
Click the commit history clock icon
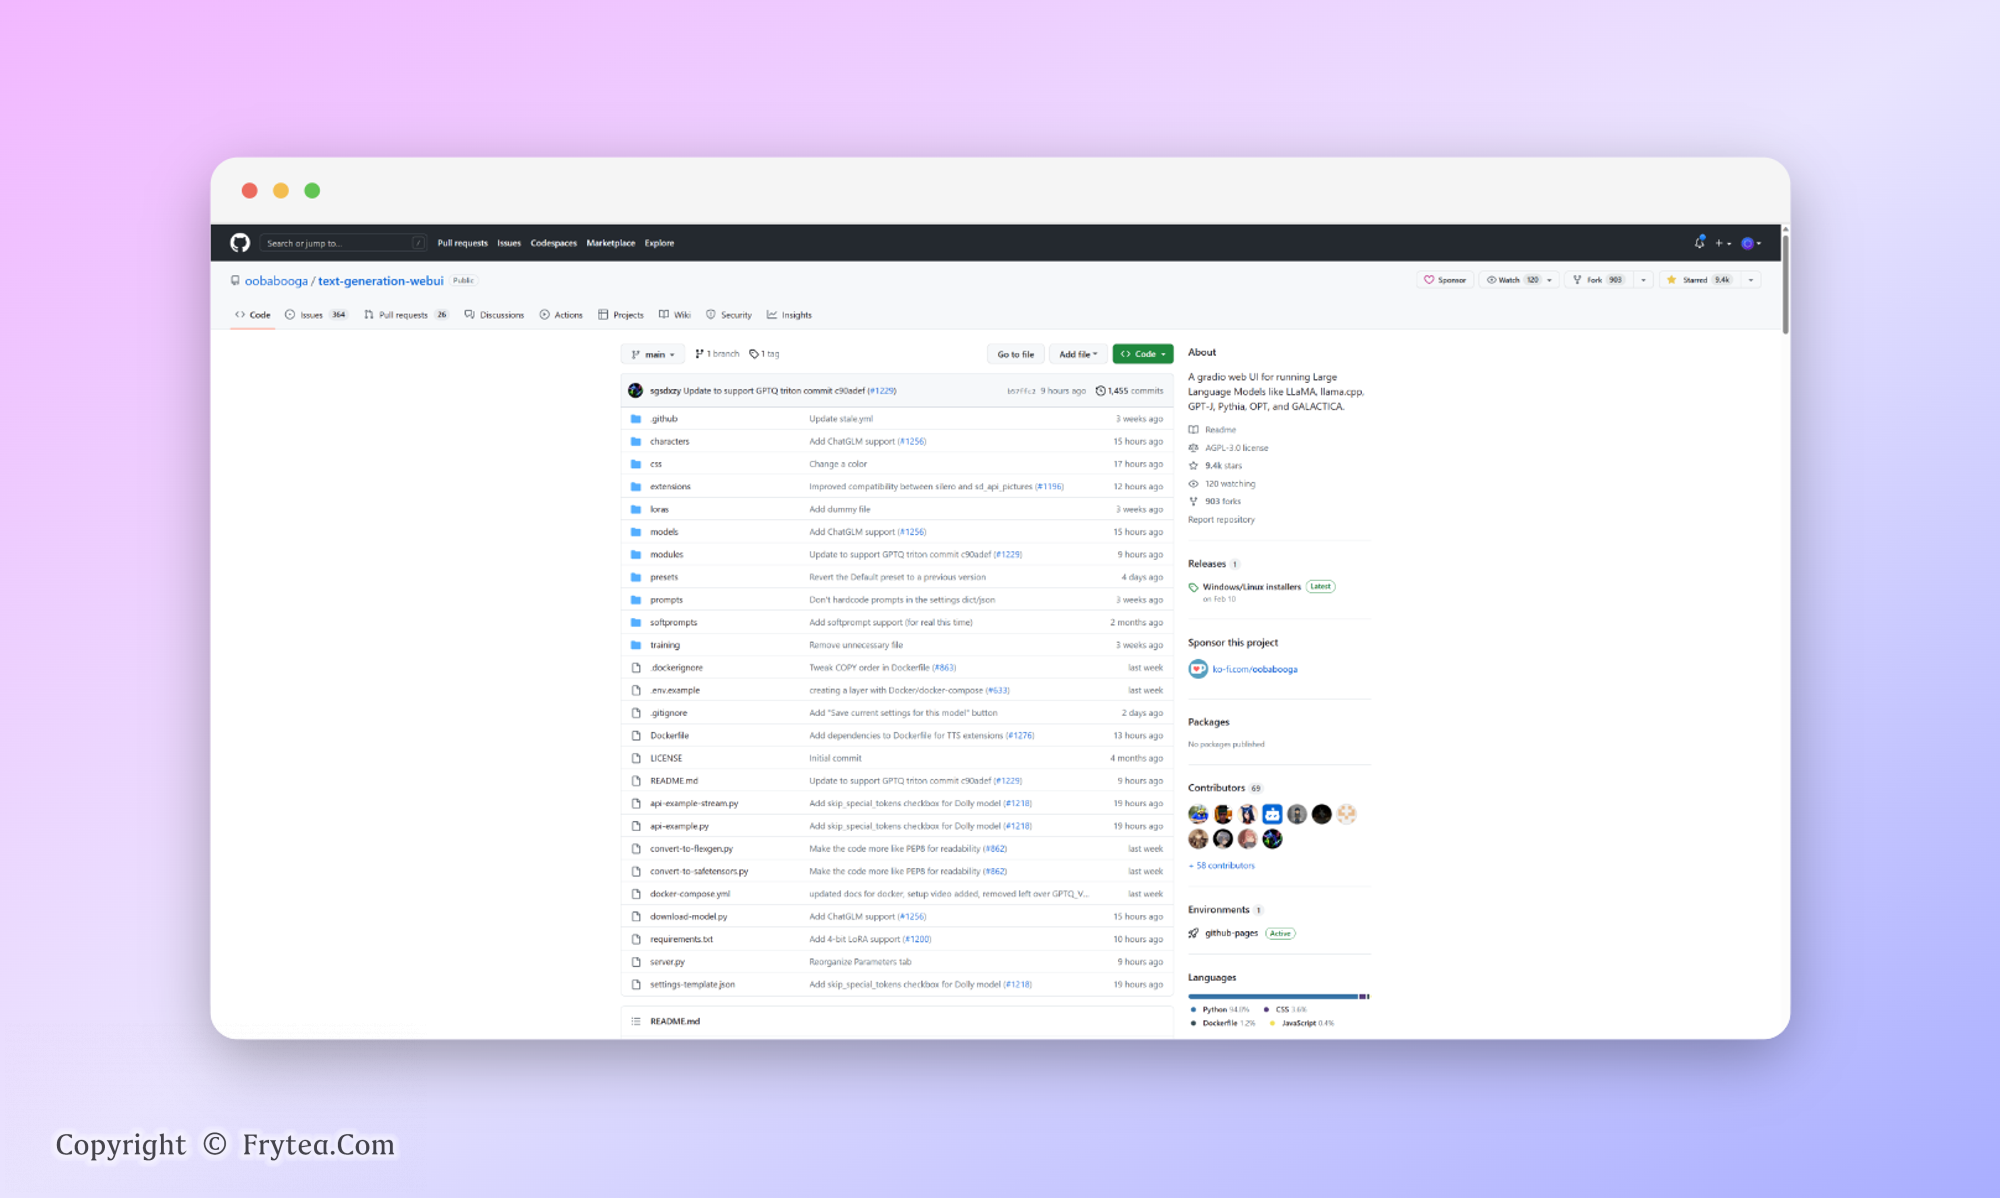pyautogui.click(x=1100, y=391)
